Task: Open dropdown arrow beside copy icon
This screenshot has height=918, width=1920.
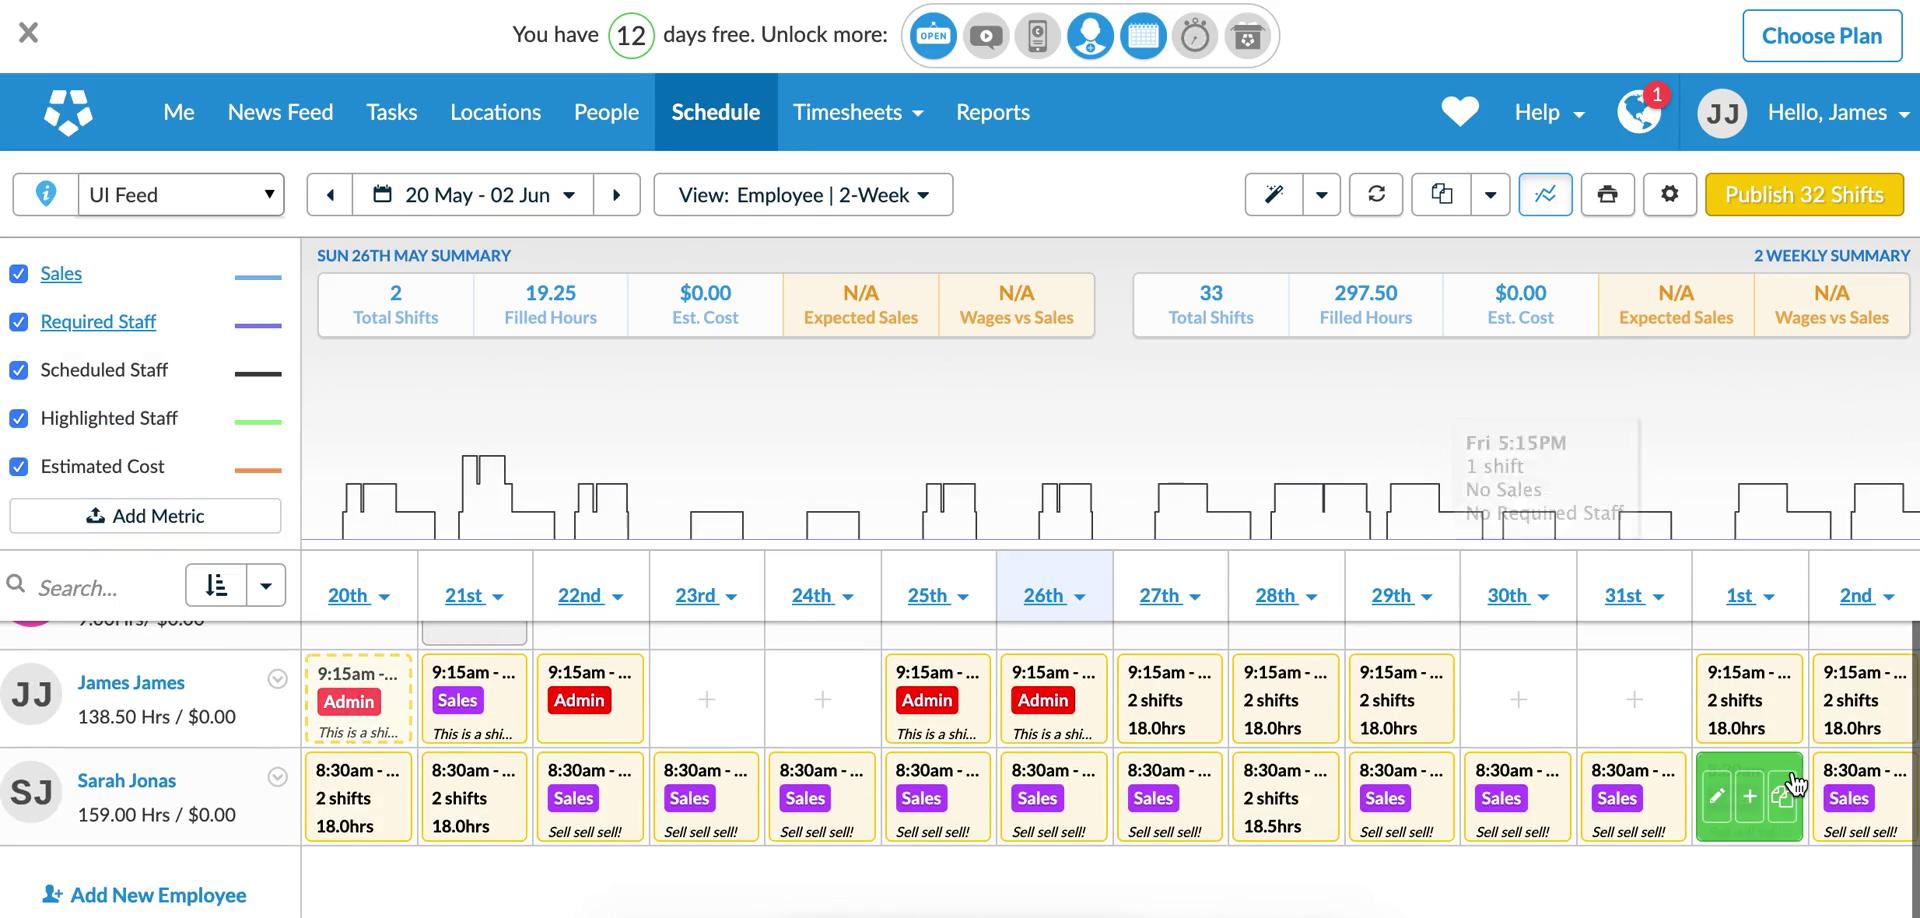Action: [x=1490, y=195]
